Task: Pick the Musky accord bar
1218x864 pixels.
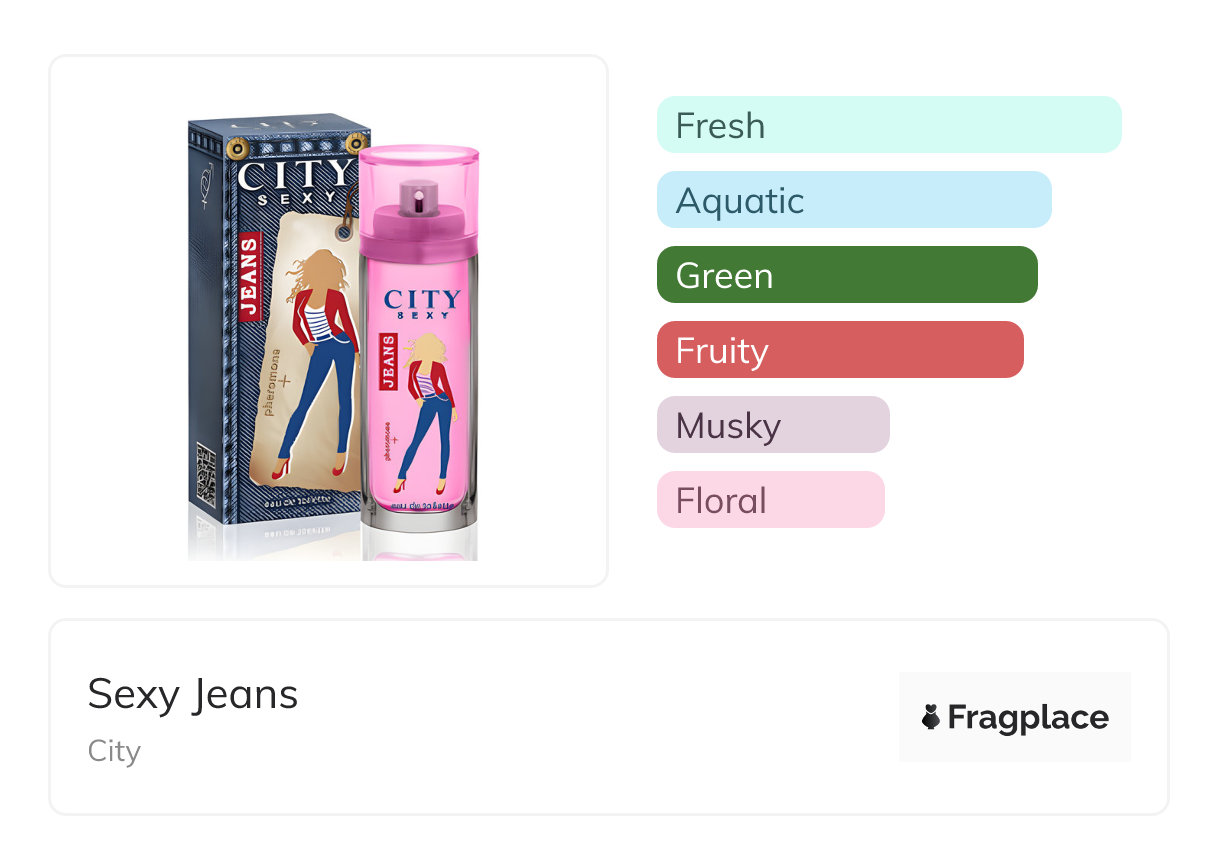Action: 773,425
